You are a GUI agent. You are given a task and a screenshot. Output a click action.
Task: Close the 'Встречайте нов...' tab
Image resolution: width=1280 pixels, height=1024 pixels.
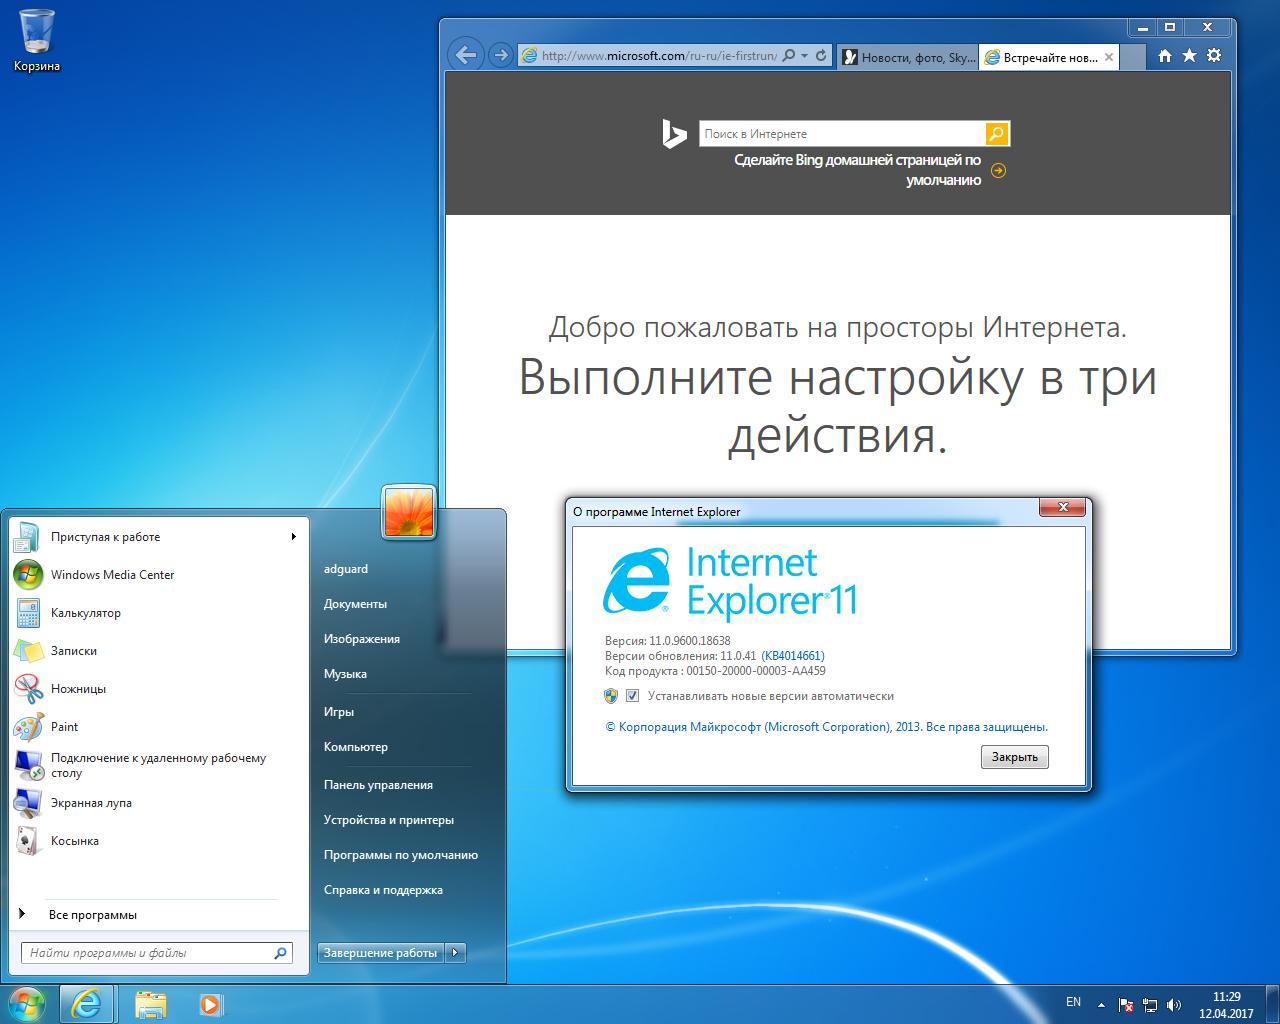tap(1109, 57)
